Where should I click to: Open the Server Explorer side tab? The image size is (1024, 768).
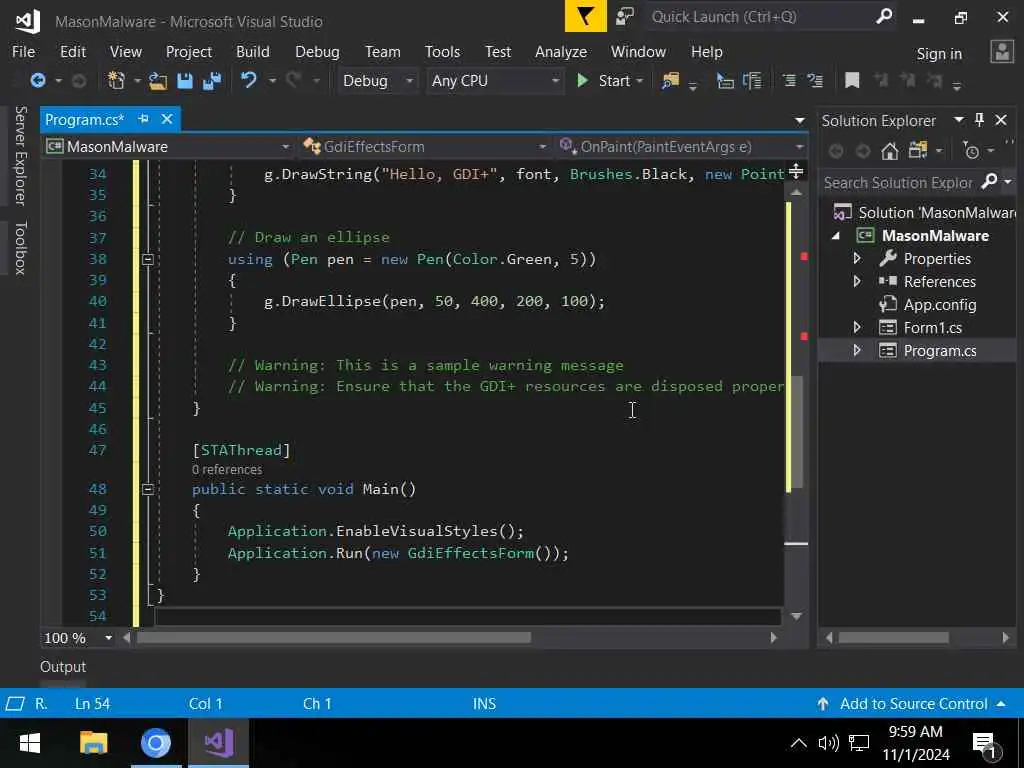pyautogui.click(x=21, y=155)
